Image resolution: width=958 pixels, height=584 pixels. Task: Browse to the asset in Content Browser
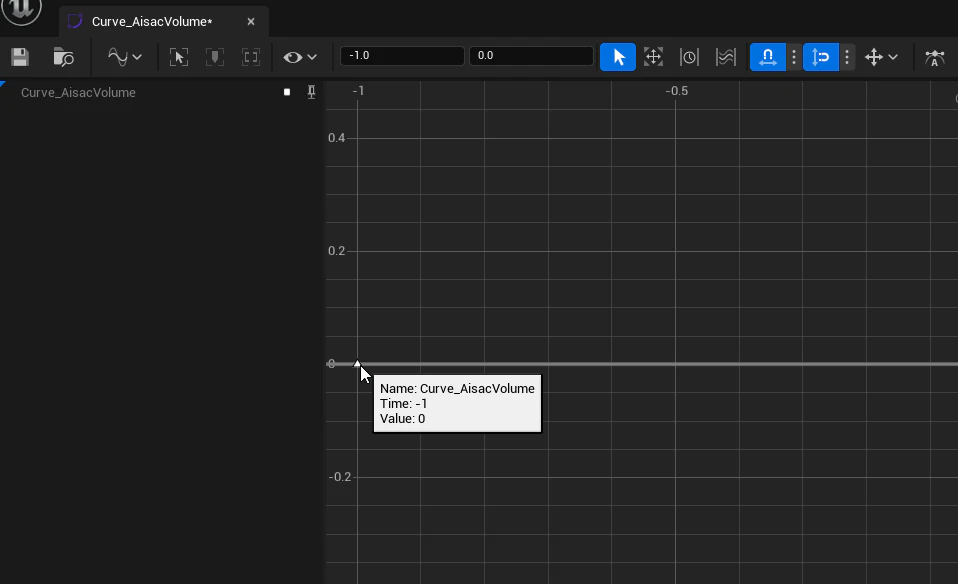coord(63,57)
